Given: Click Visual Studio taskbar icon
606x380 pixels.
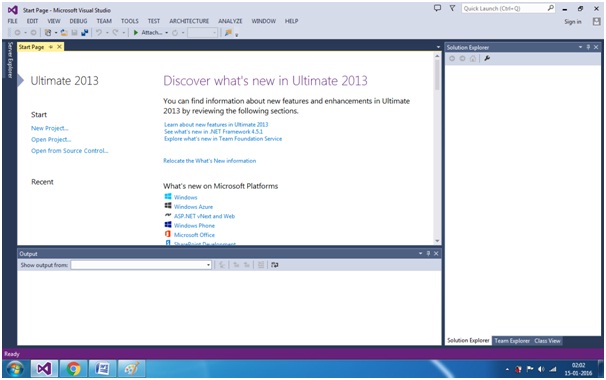Looking at the screenshot, I should tap(44, 369).
